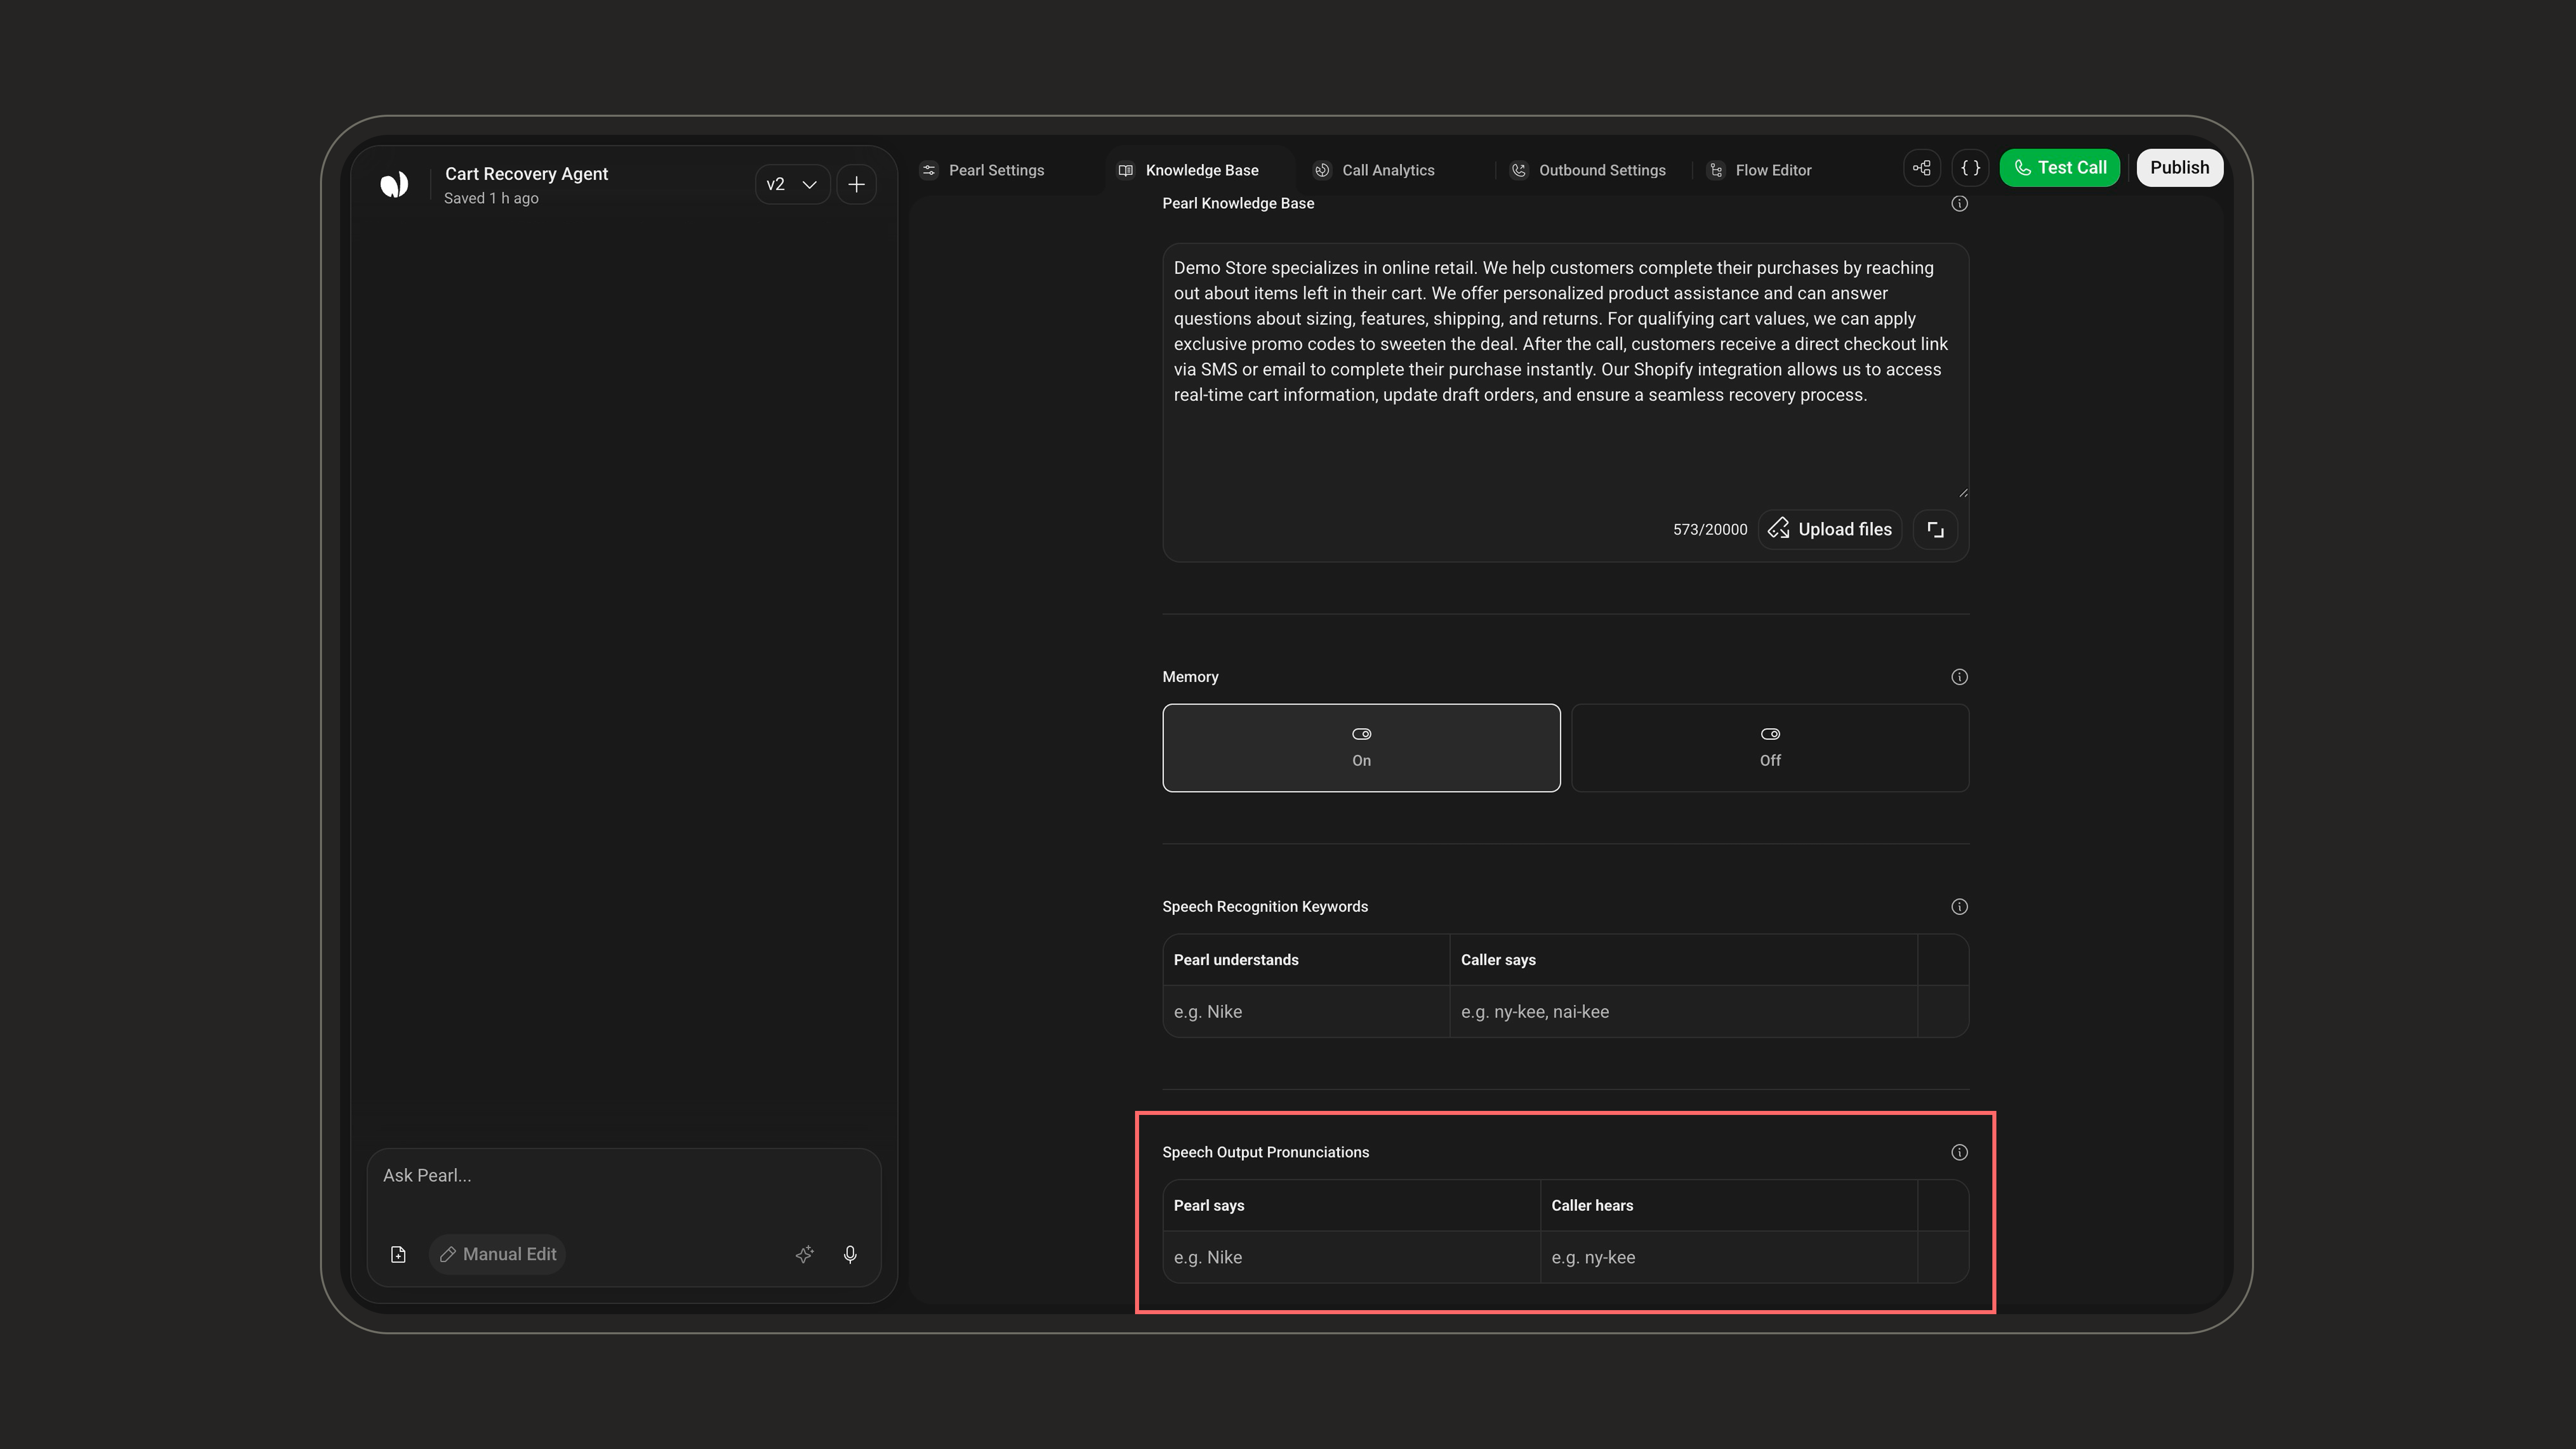The width and height of the screenshot is (2576, 1449).
Task: Open the share nodes icon near Test Call
Action: 1921,168
